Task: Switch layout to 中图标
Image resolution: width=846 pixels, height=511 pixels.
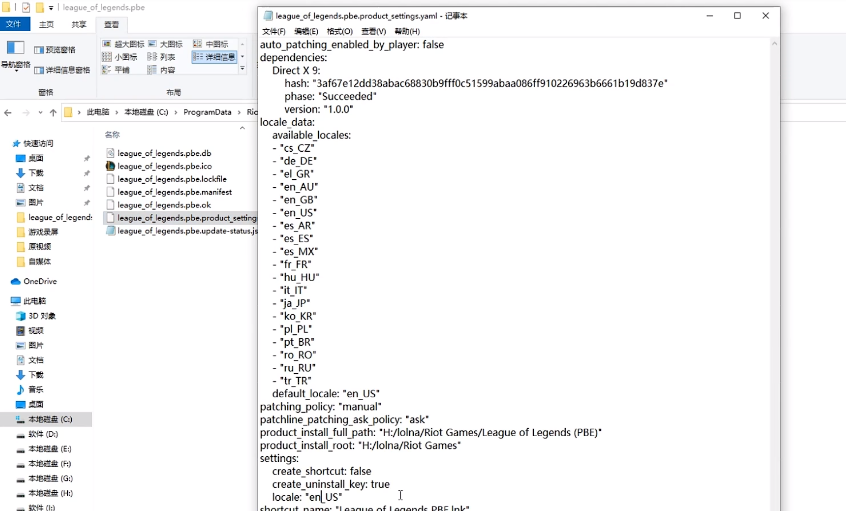Action: point(211,44)
